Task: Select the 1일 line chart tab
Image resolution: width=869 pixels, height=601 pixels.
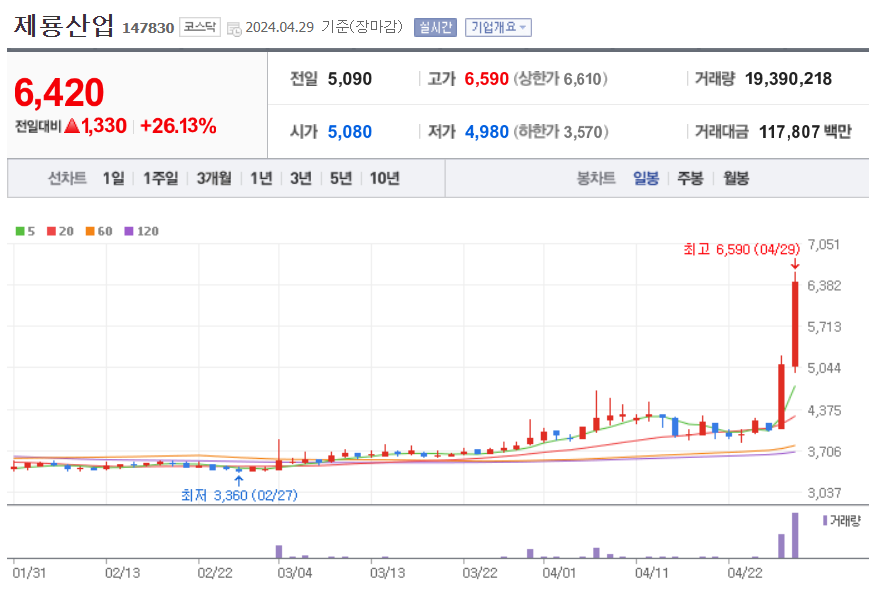Action: click(x=114, y=179)
